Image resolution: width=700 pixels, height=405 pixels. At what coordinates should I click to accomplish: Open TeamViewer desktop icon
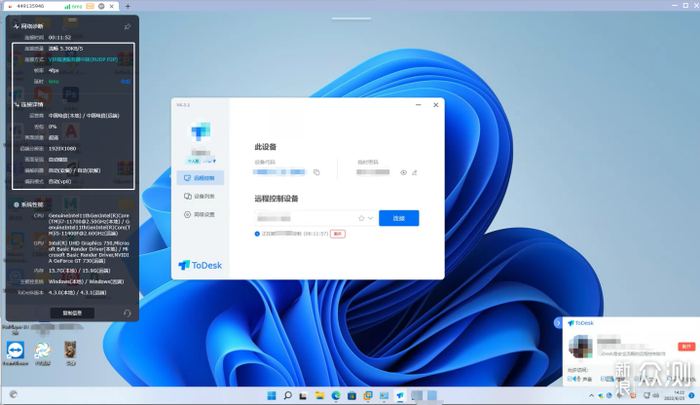pyautogui.click(x=15, y=353)
